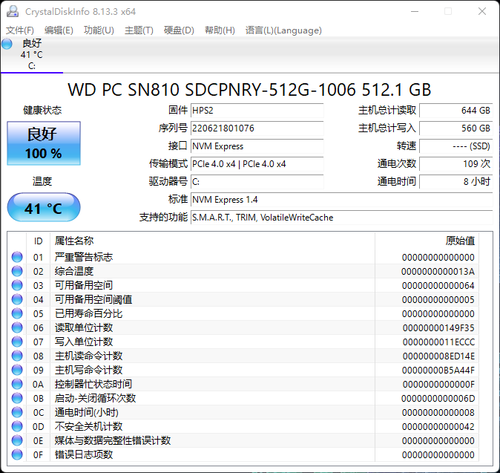Click the firmware field showing HPS2
This screenshot has height=473, width=500.
257,110
